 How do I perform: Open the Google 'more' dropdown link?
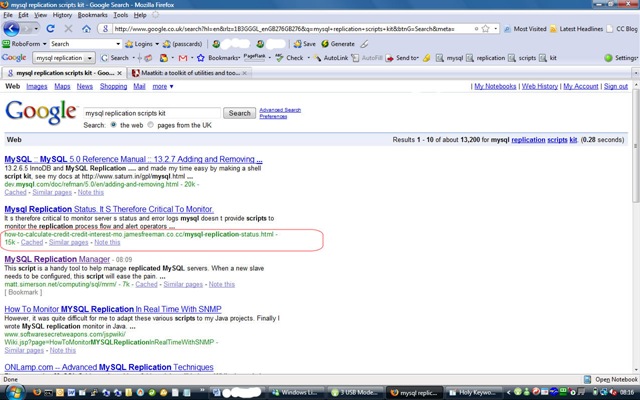tap(162, 87)
